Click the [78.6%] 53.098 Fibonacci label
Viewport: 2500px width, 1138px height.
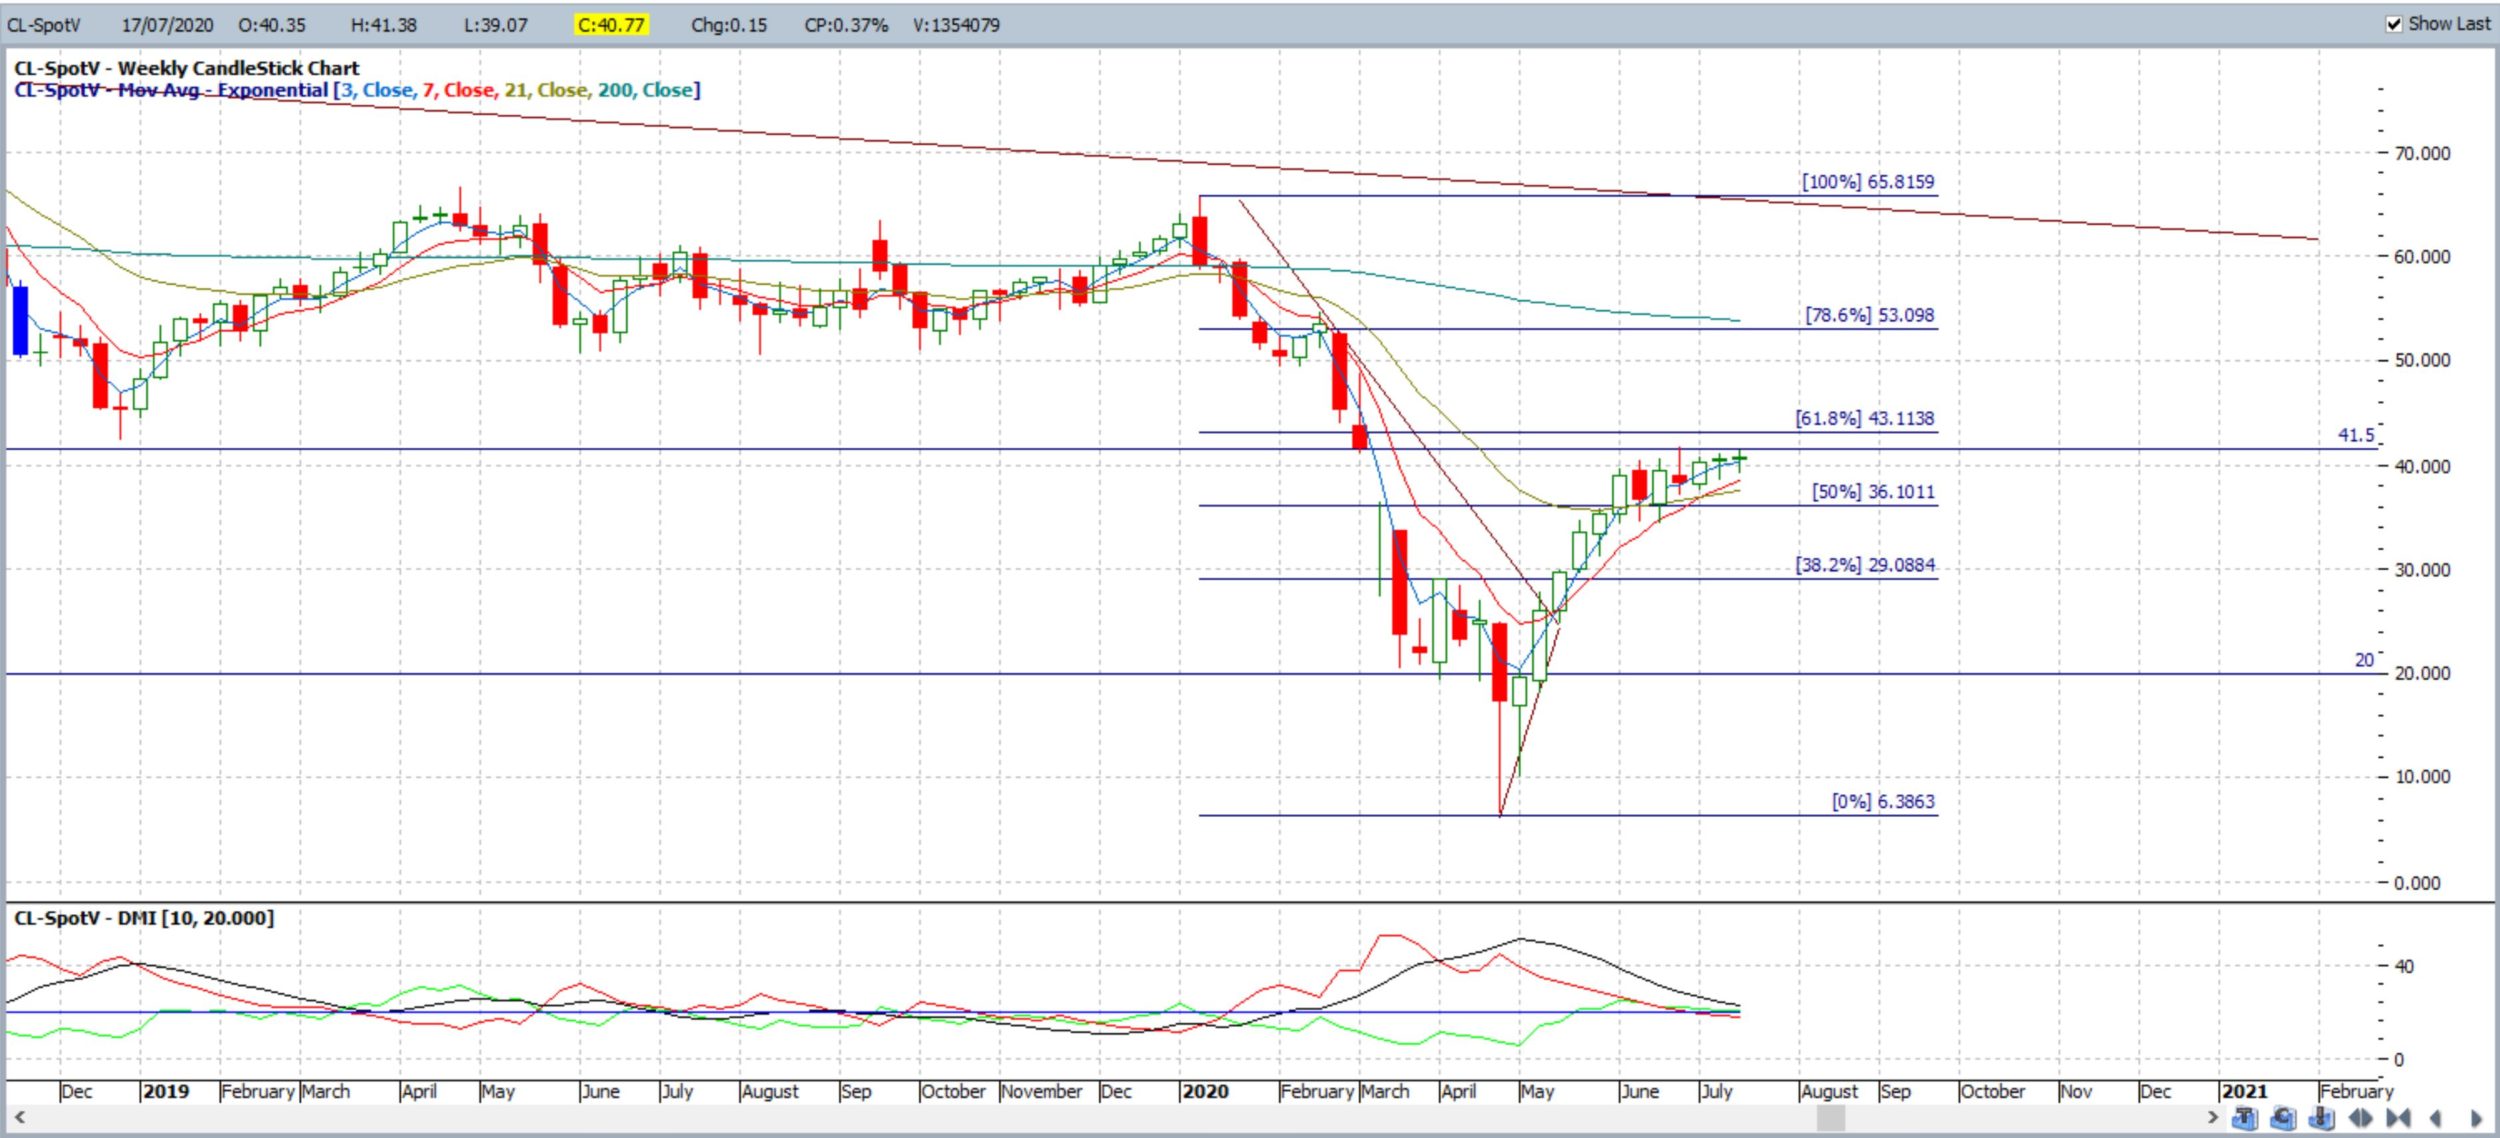[x=1870, y=315]
